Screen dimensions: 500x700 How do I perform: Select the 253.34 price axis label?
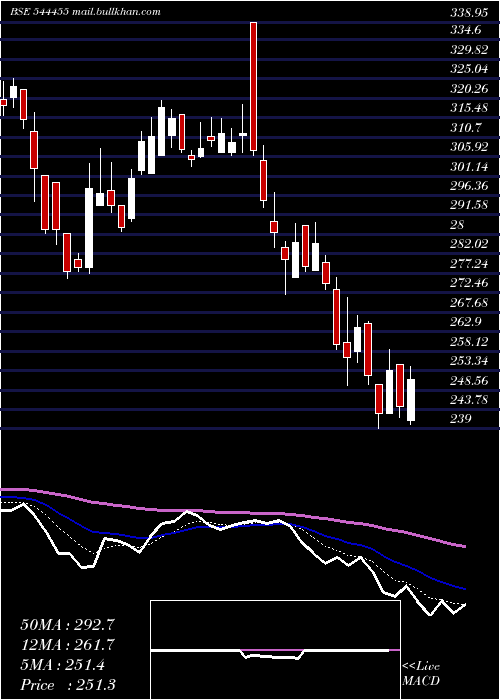(x=469, y=361)
